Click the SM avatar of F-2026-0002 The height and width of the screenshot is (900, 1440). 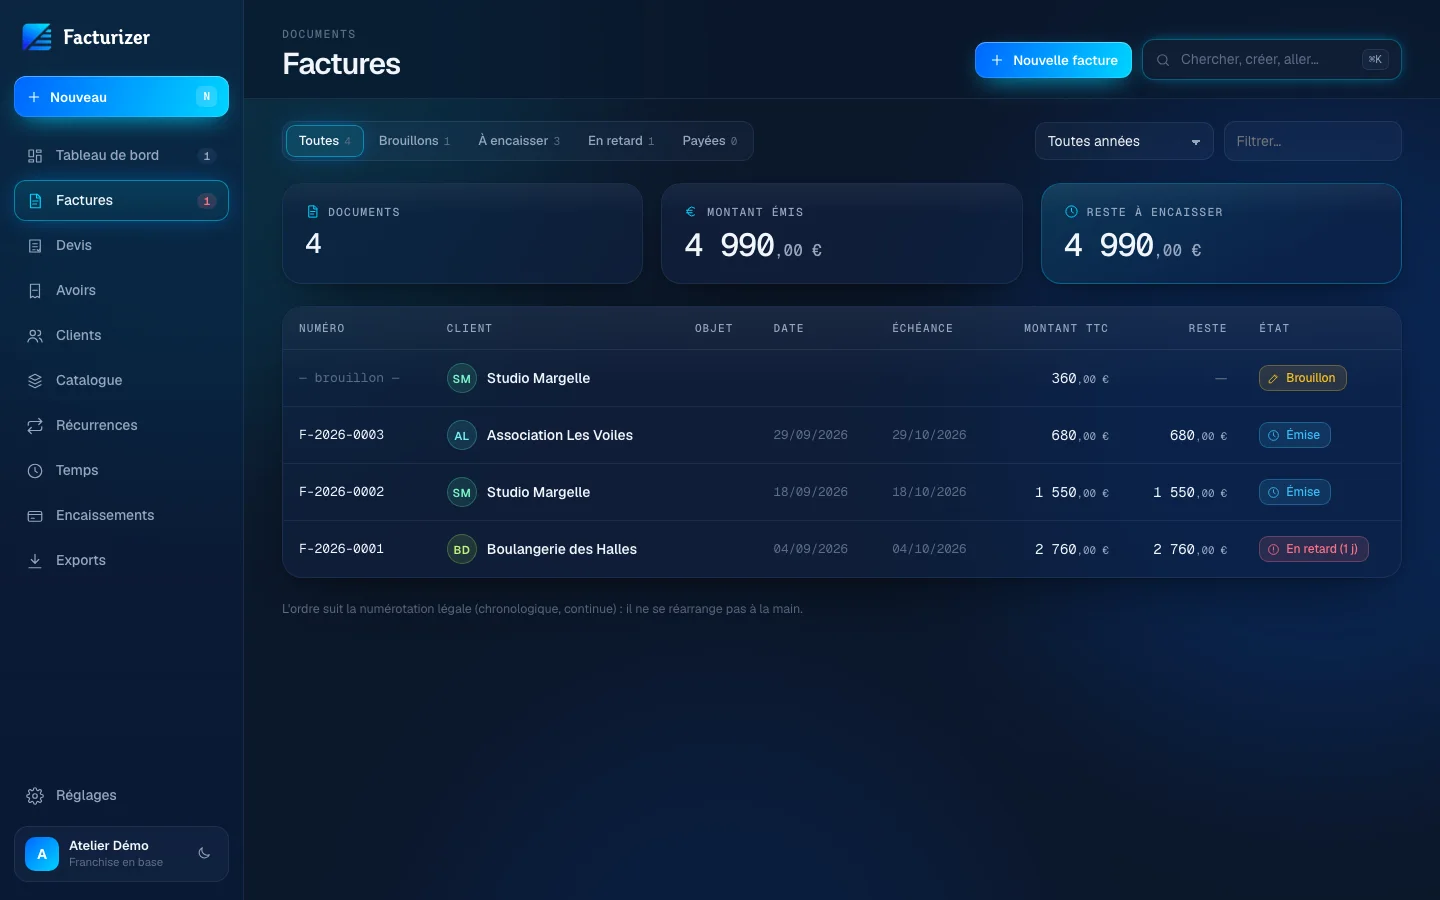click(x=461, y=492)
